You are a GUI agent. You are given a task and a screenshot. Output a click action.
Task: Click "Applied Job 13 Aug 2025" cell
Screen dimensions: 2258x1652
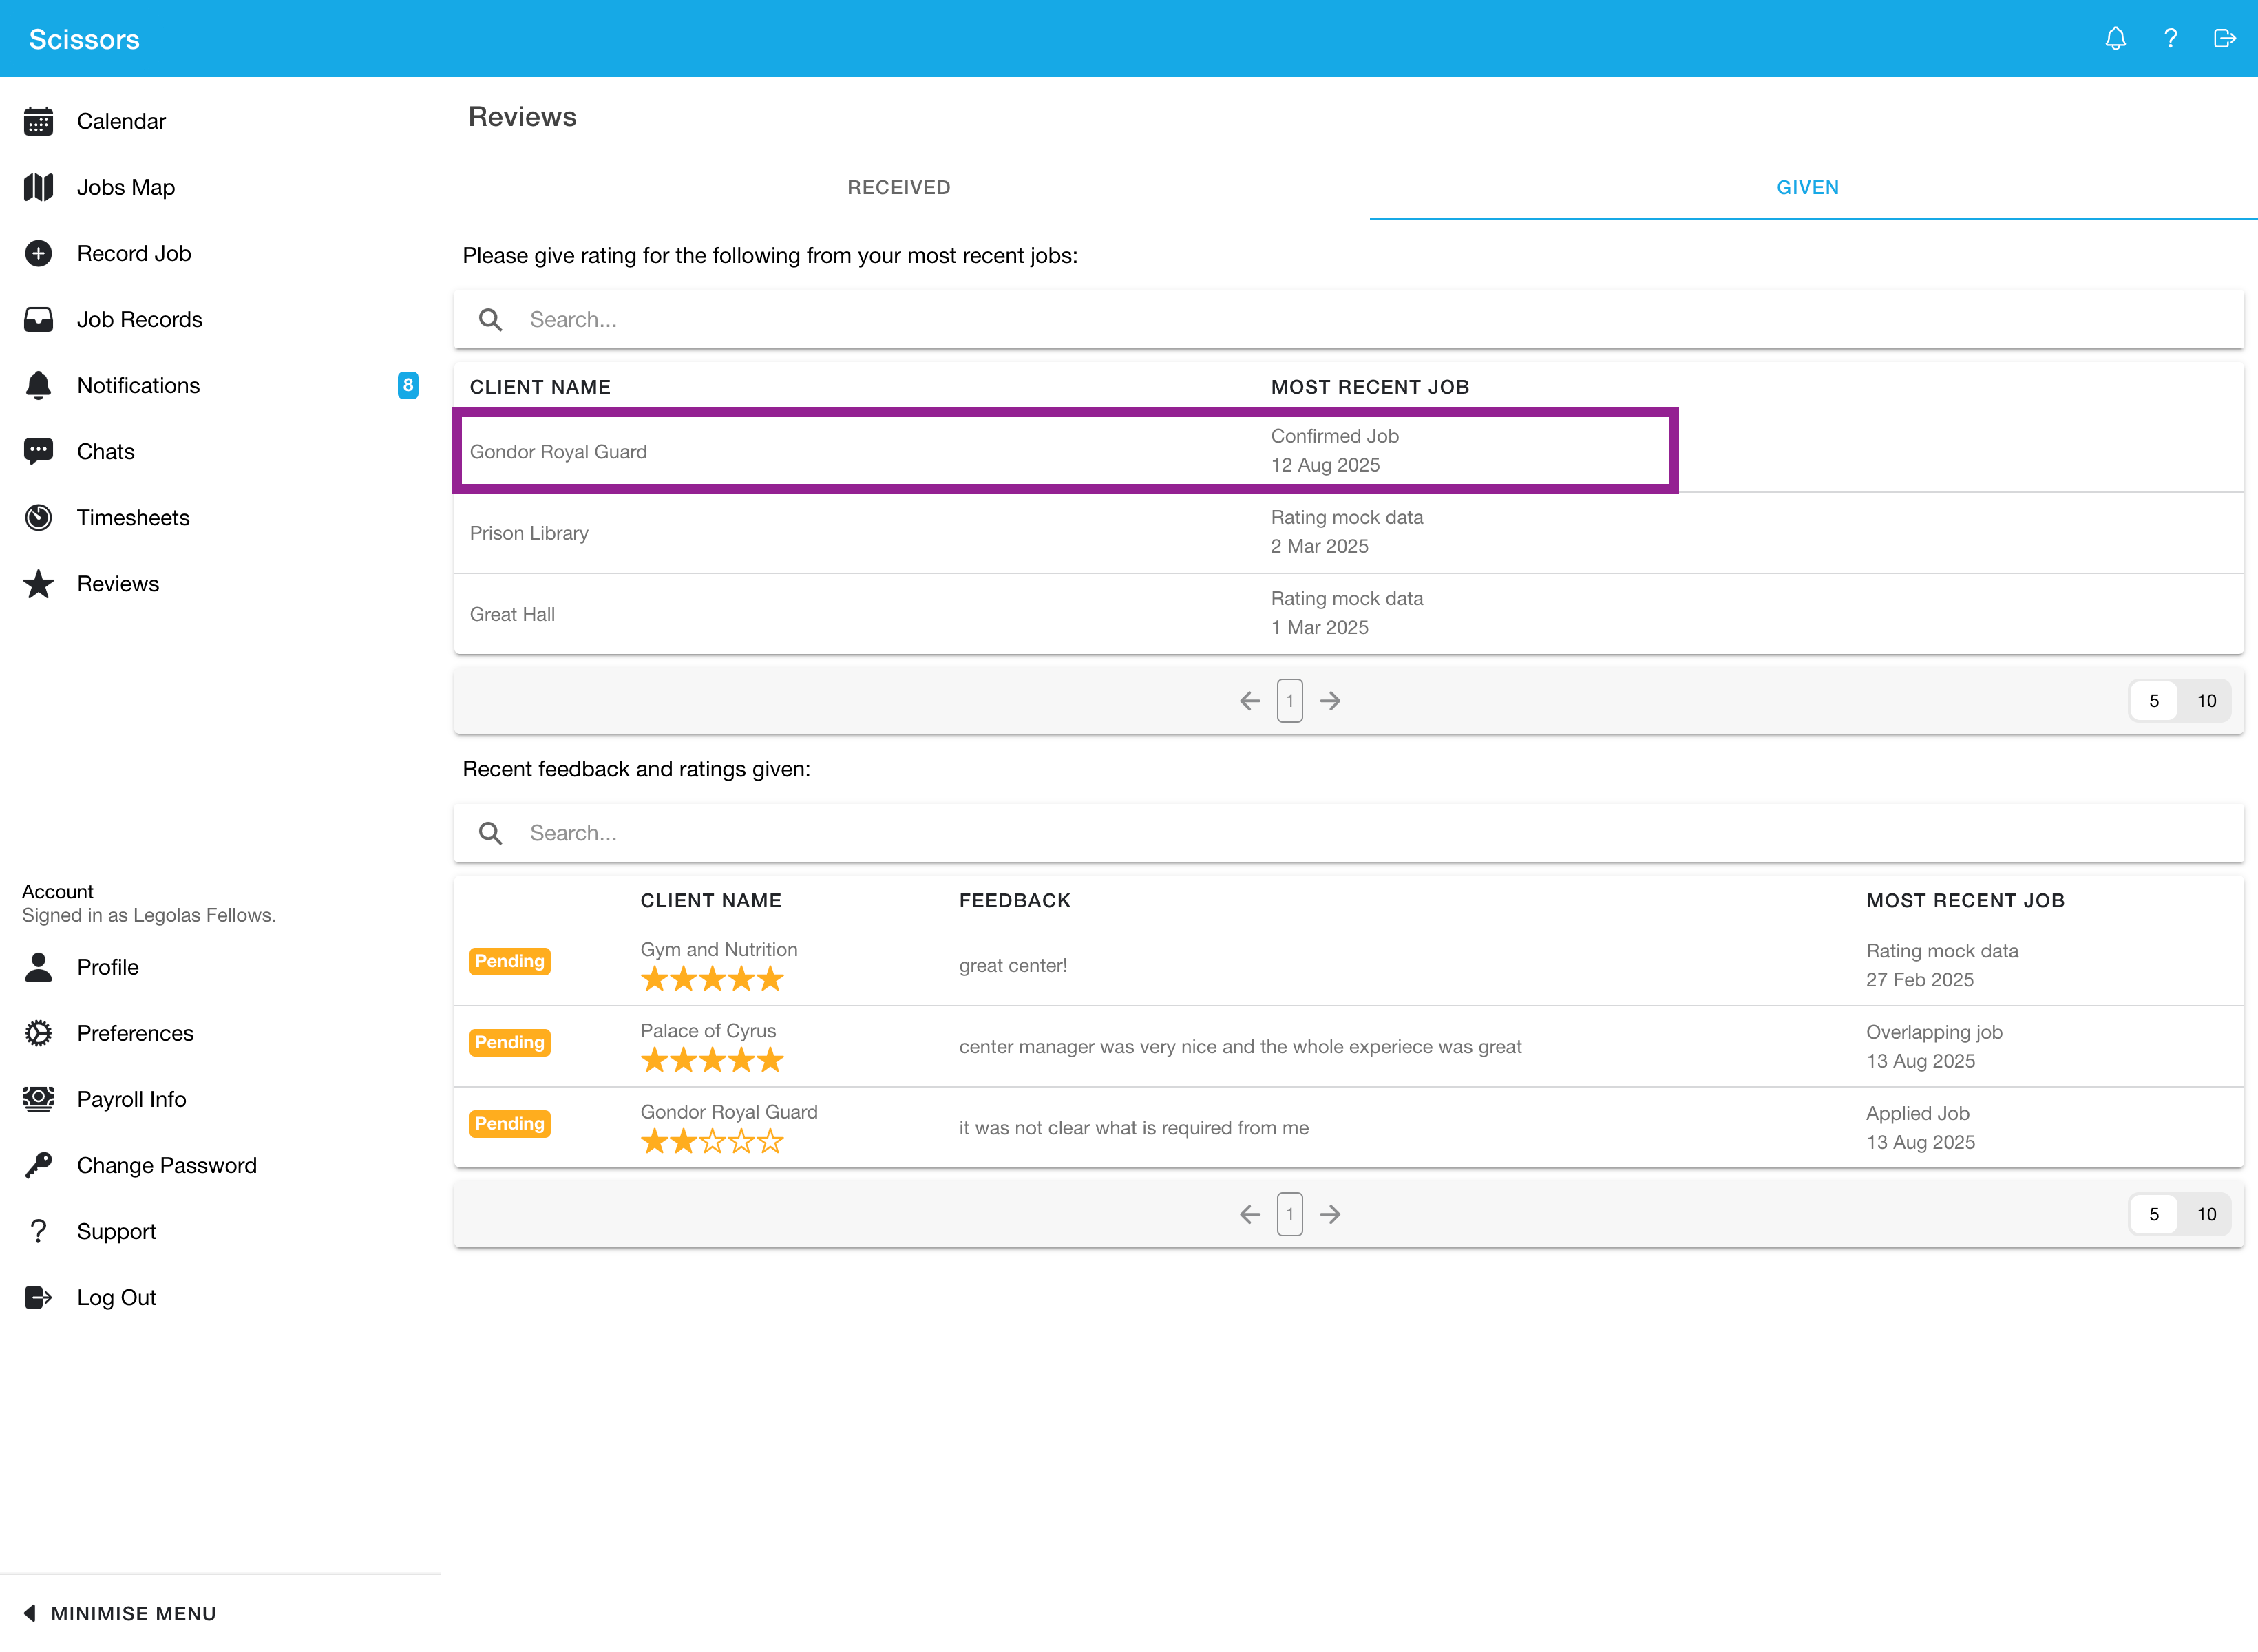coord(1920,1127)
